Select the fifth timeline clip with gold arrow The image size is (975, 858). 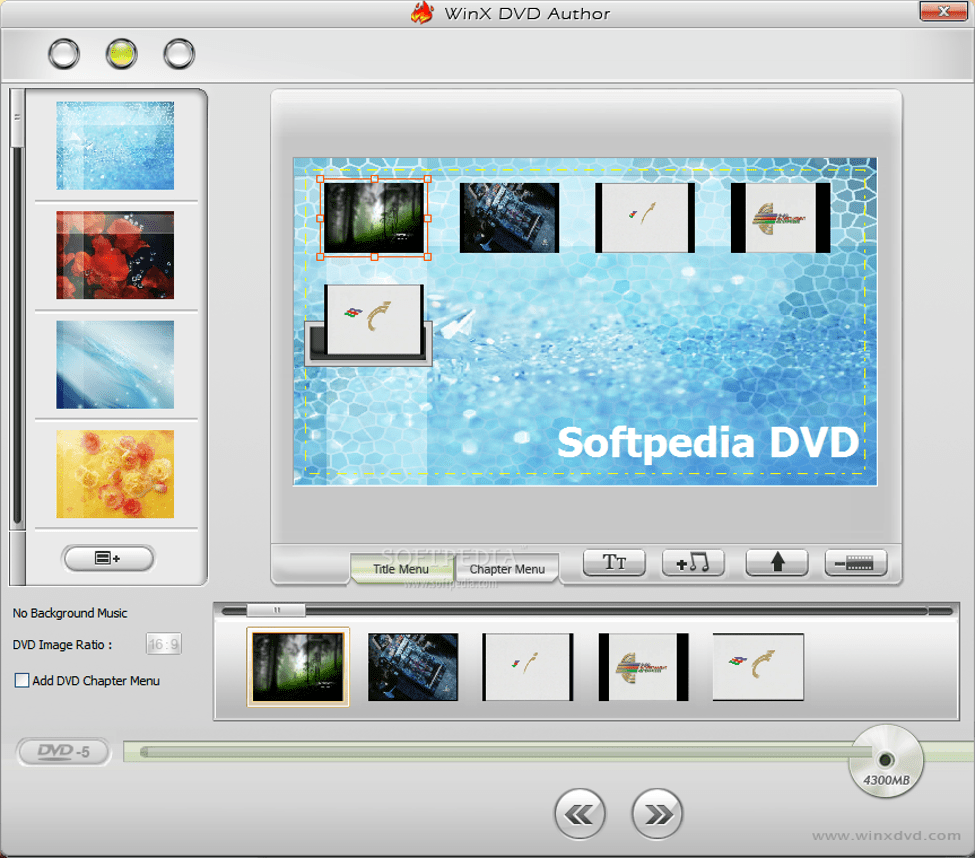coord(758,667)
